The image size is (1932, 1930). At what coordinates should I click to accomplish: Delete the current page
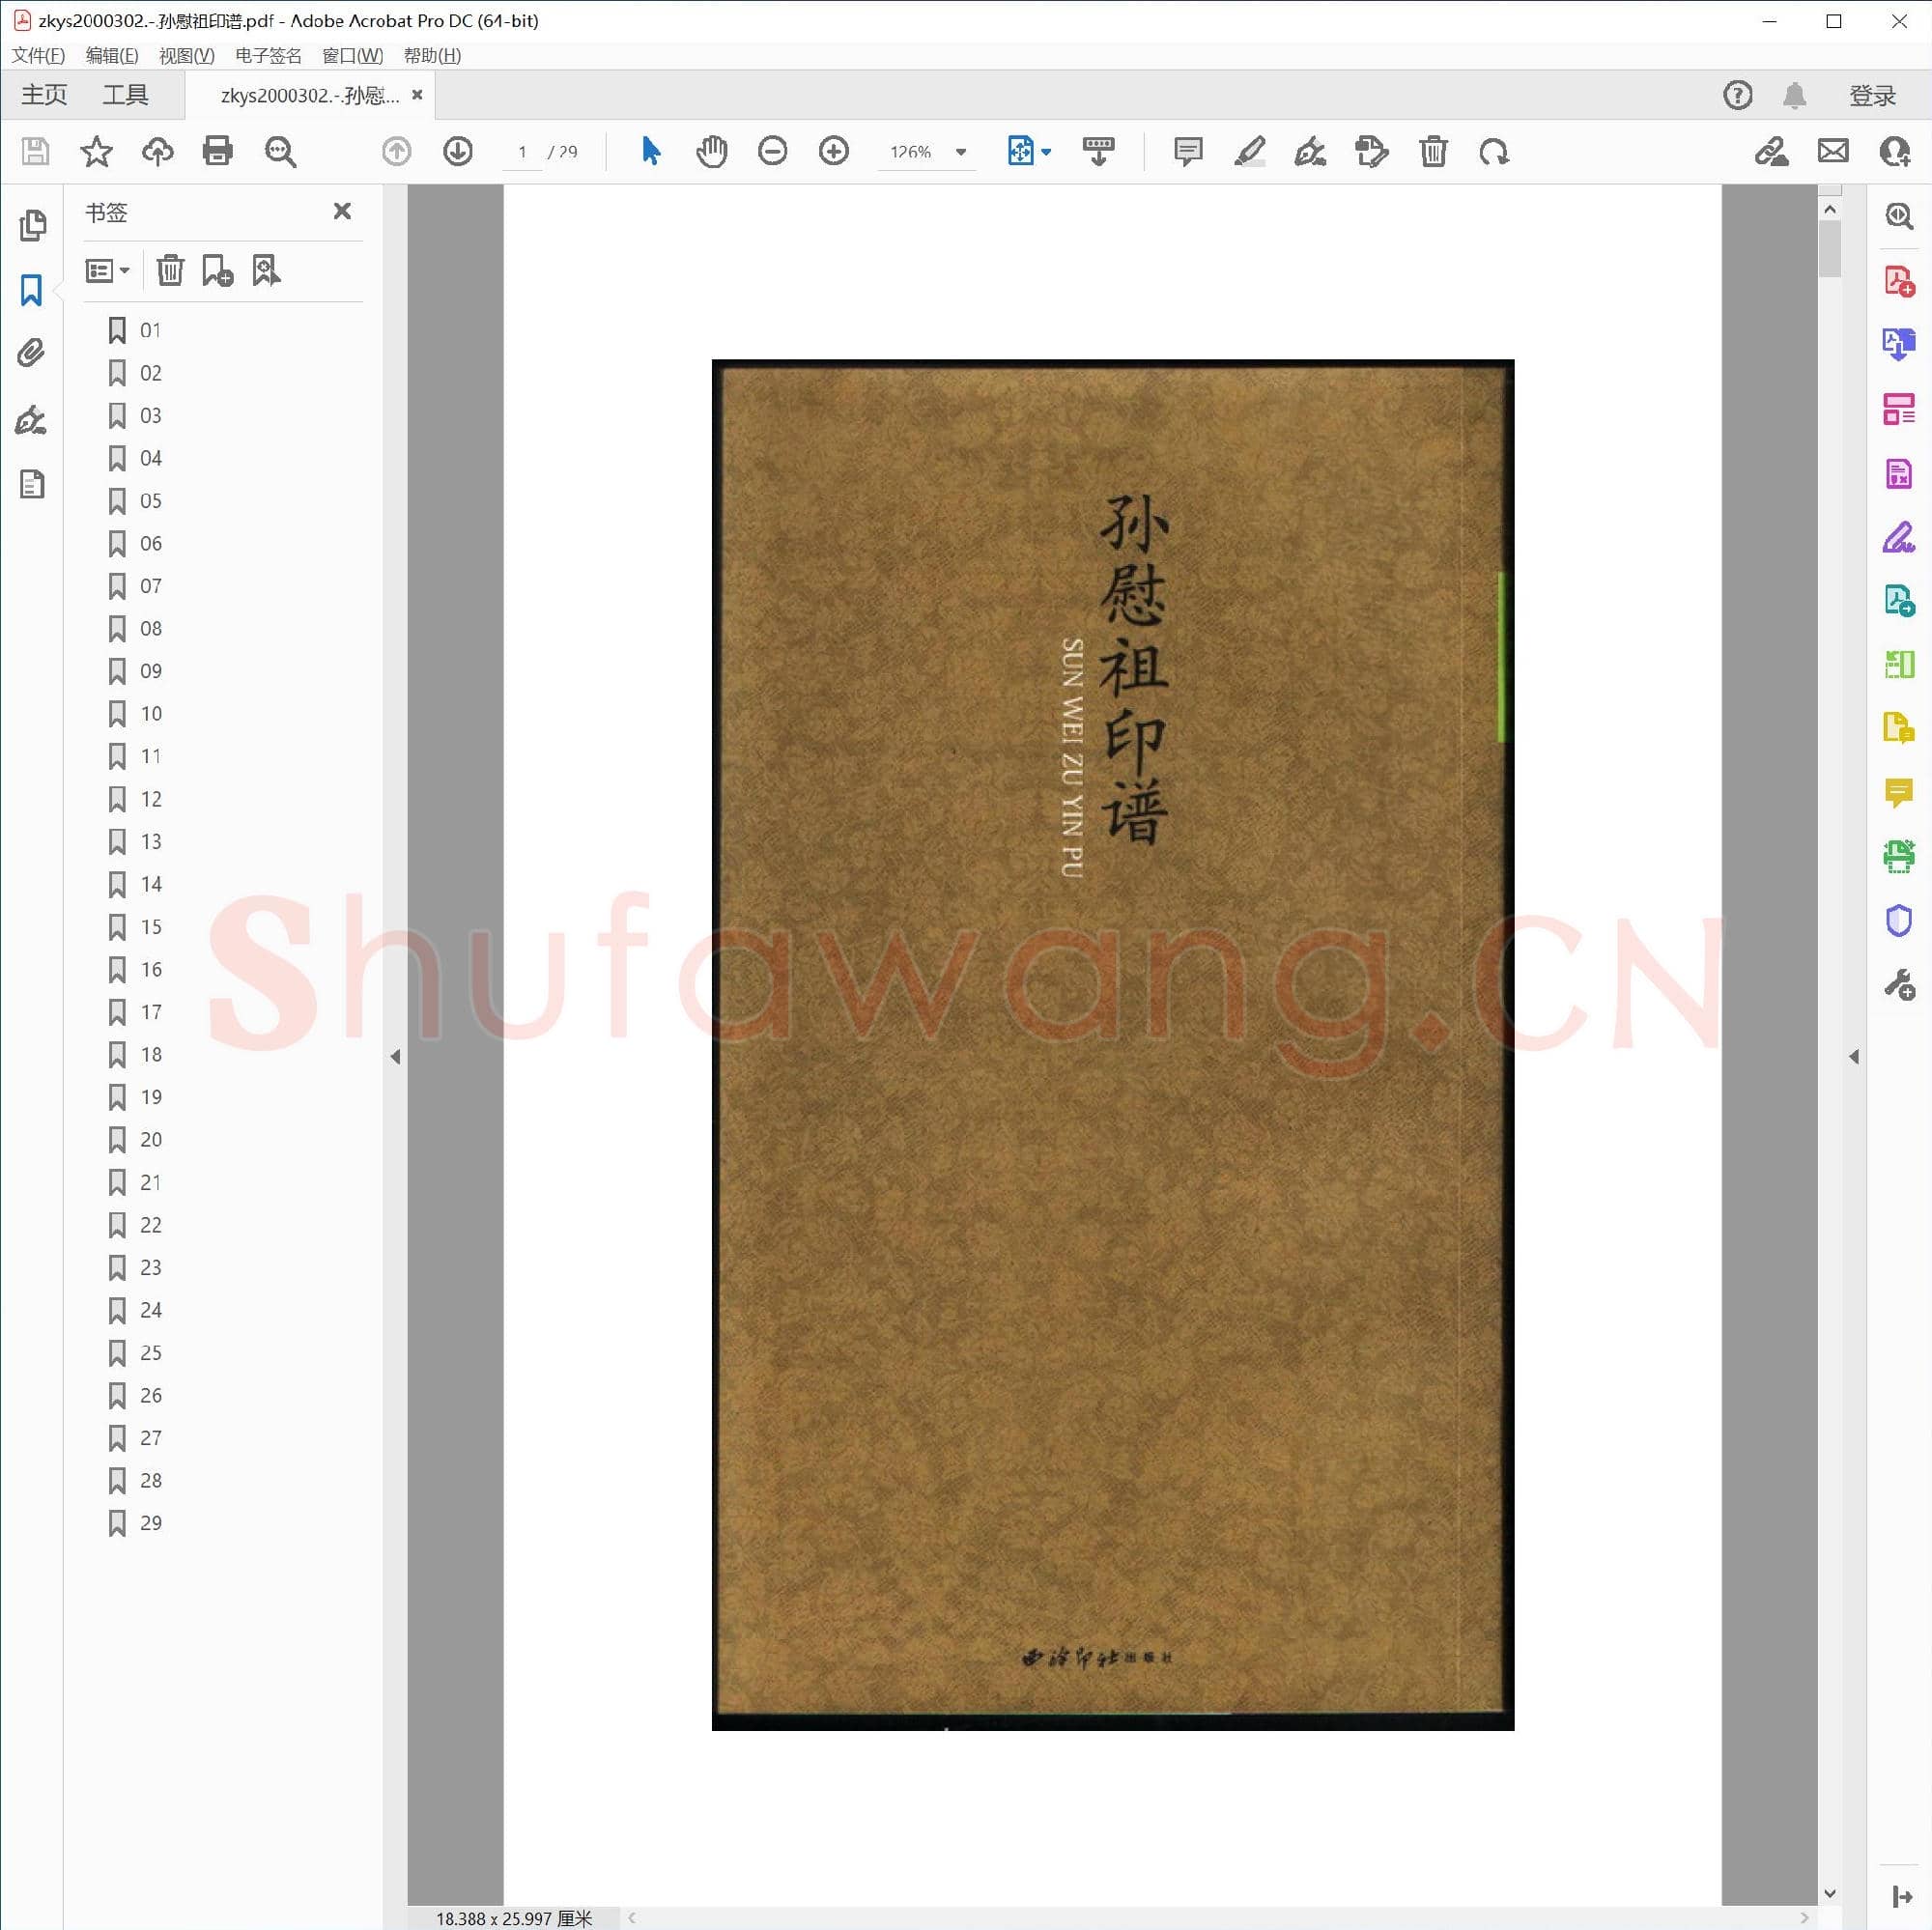pos(1433,152)
